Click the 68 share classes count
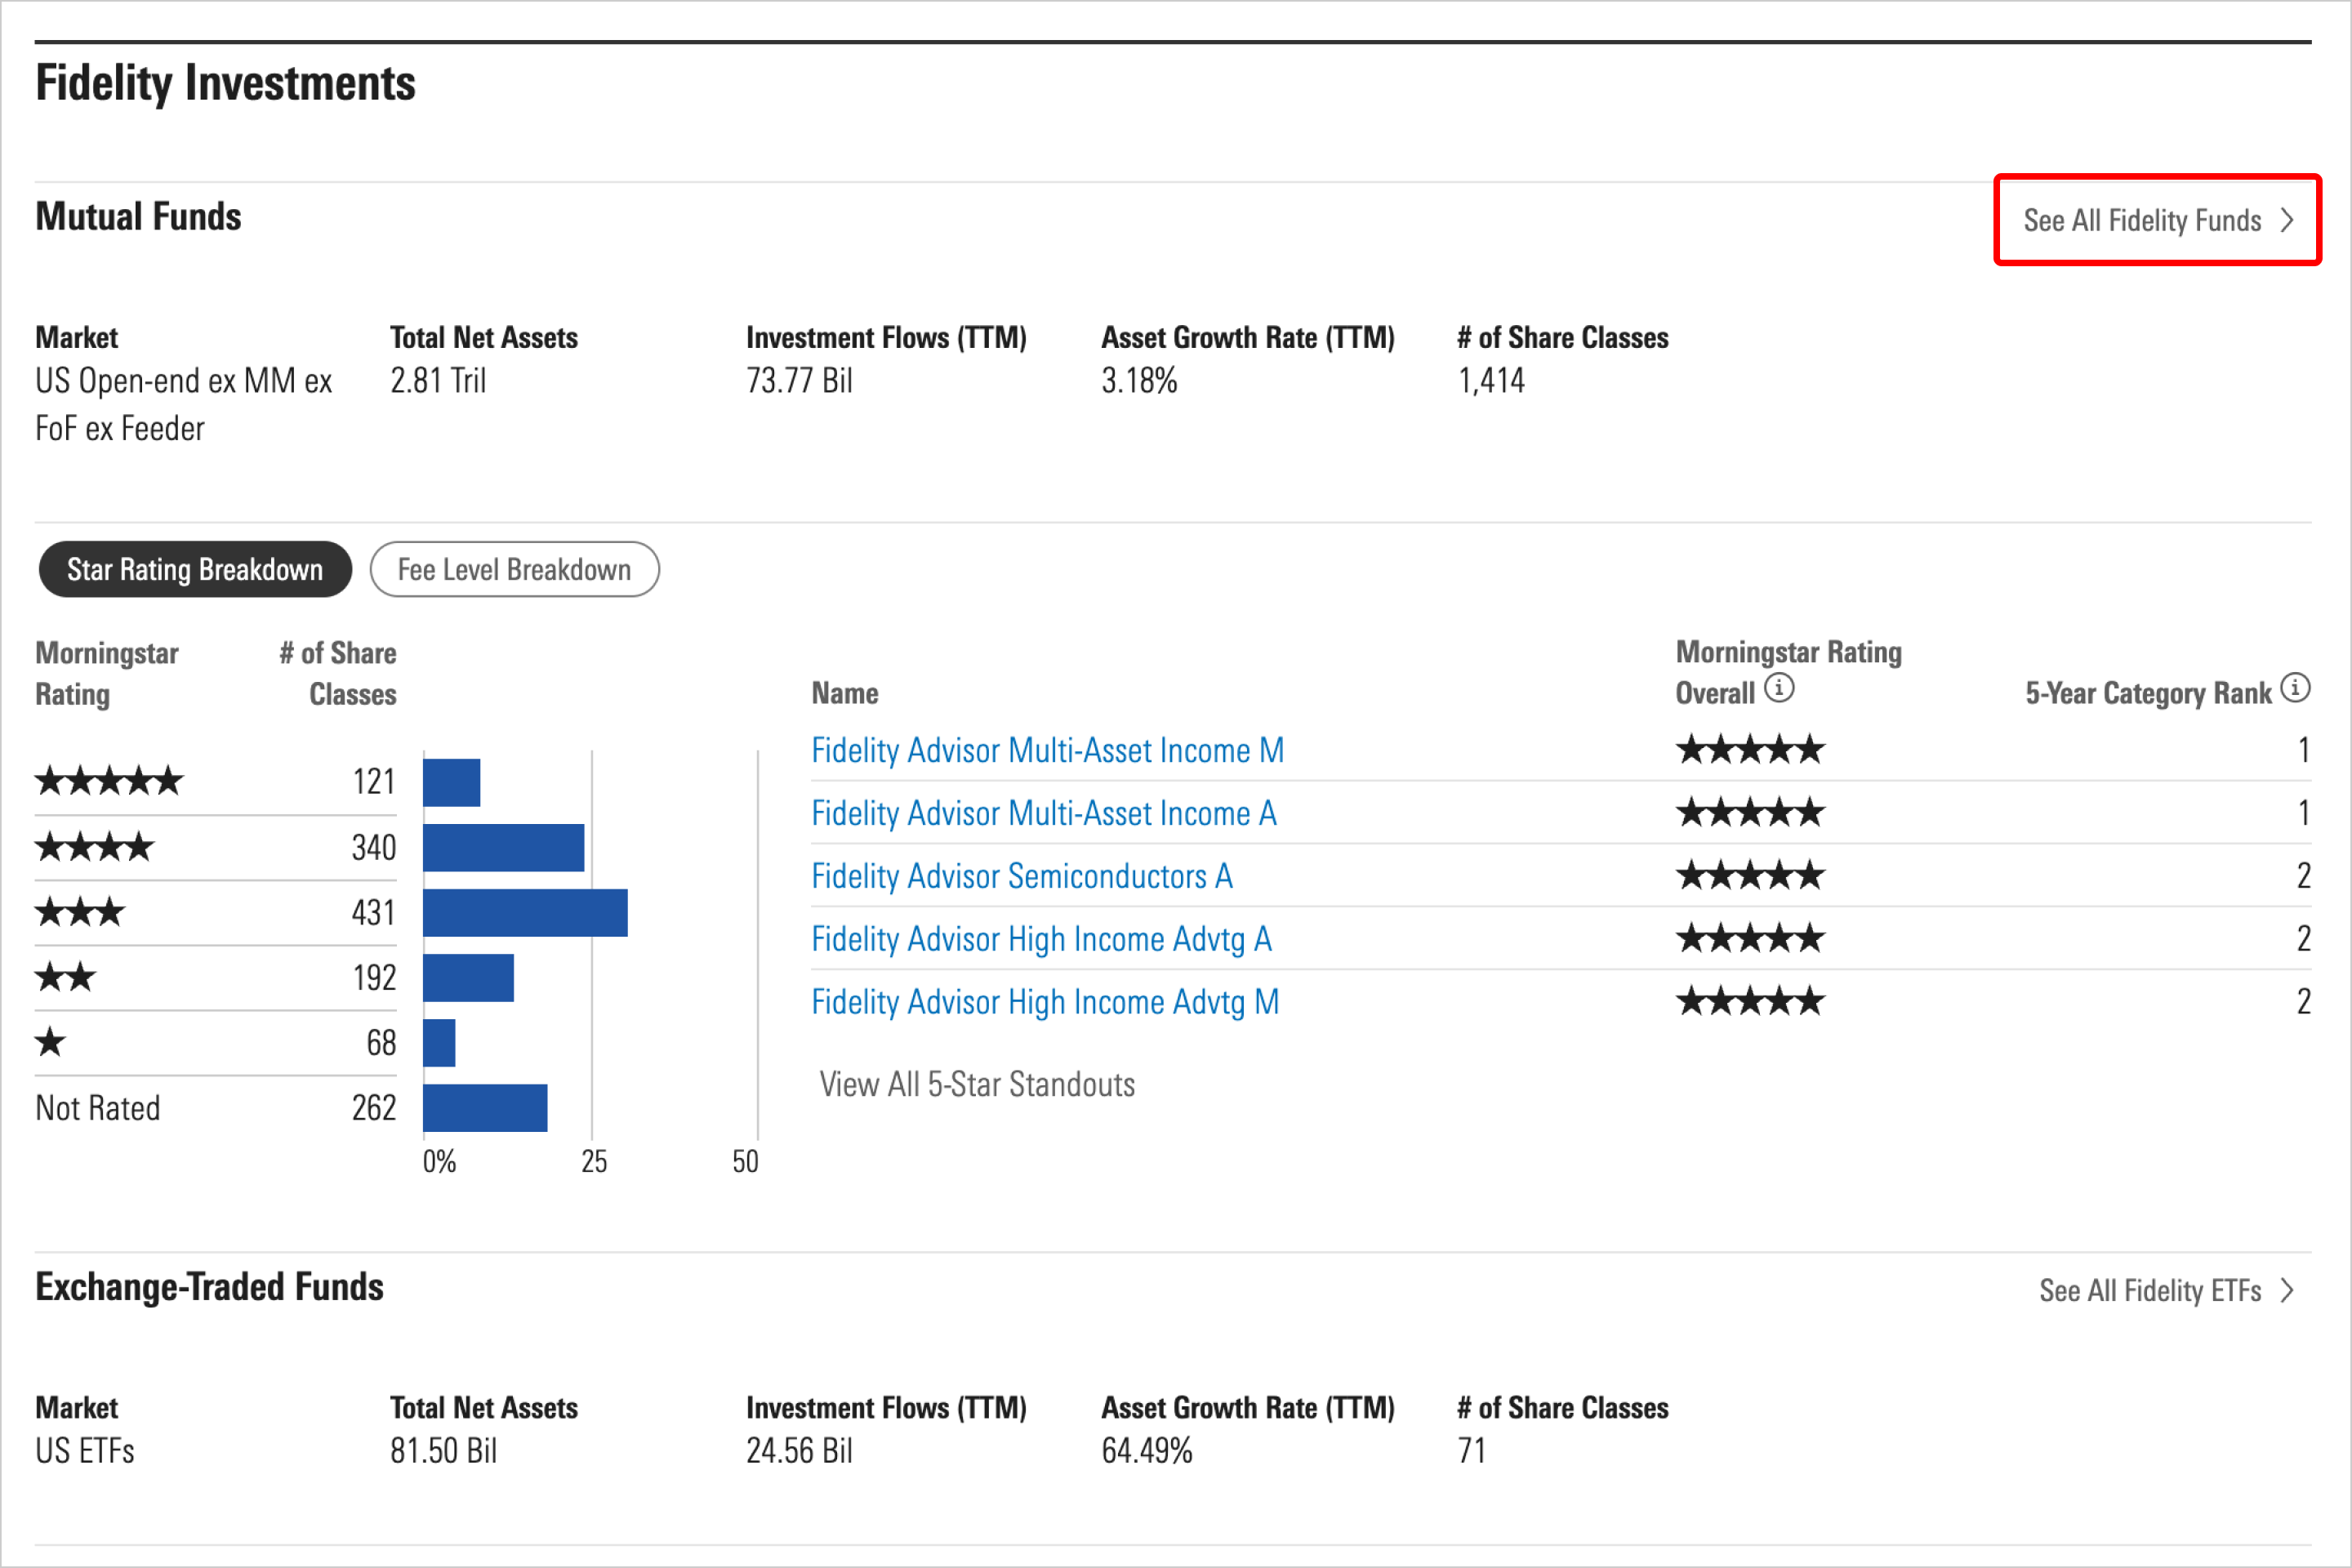This screenshot has width=2352, height=1568. 381,1042
